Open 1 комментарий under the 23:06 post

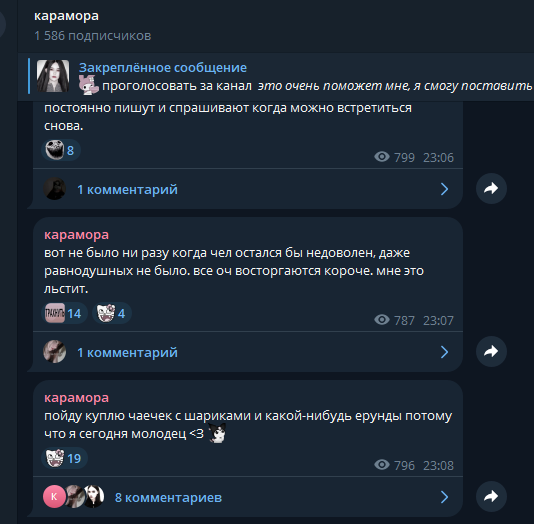248,189
